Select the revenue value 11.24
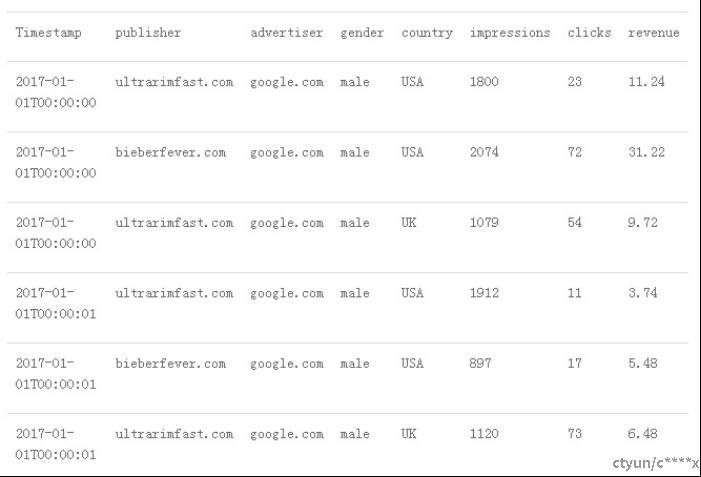The image size is (701, 477). [646, 82]
